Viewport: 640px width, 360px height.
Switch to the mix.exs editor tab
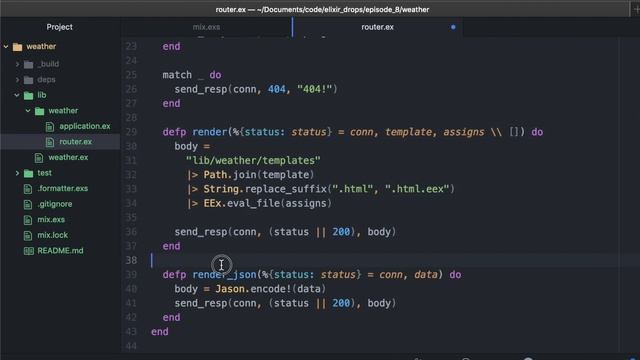click(x=206, y=27)
